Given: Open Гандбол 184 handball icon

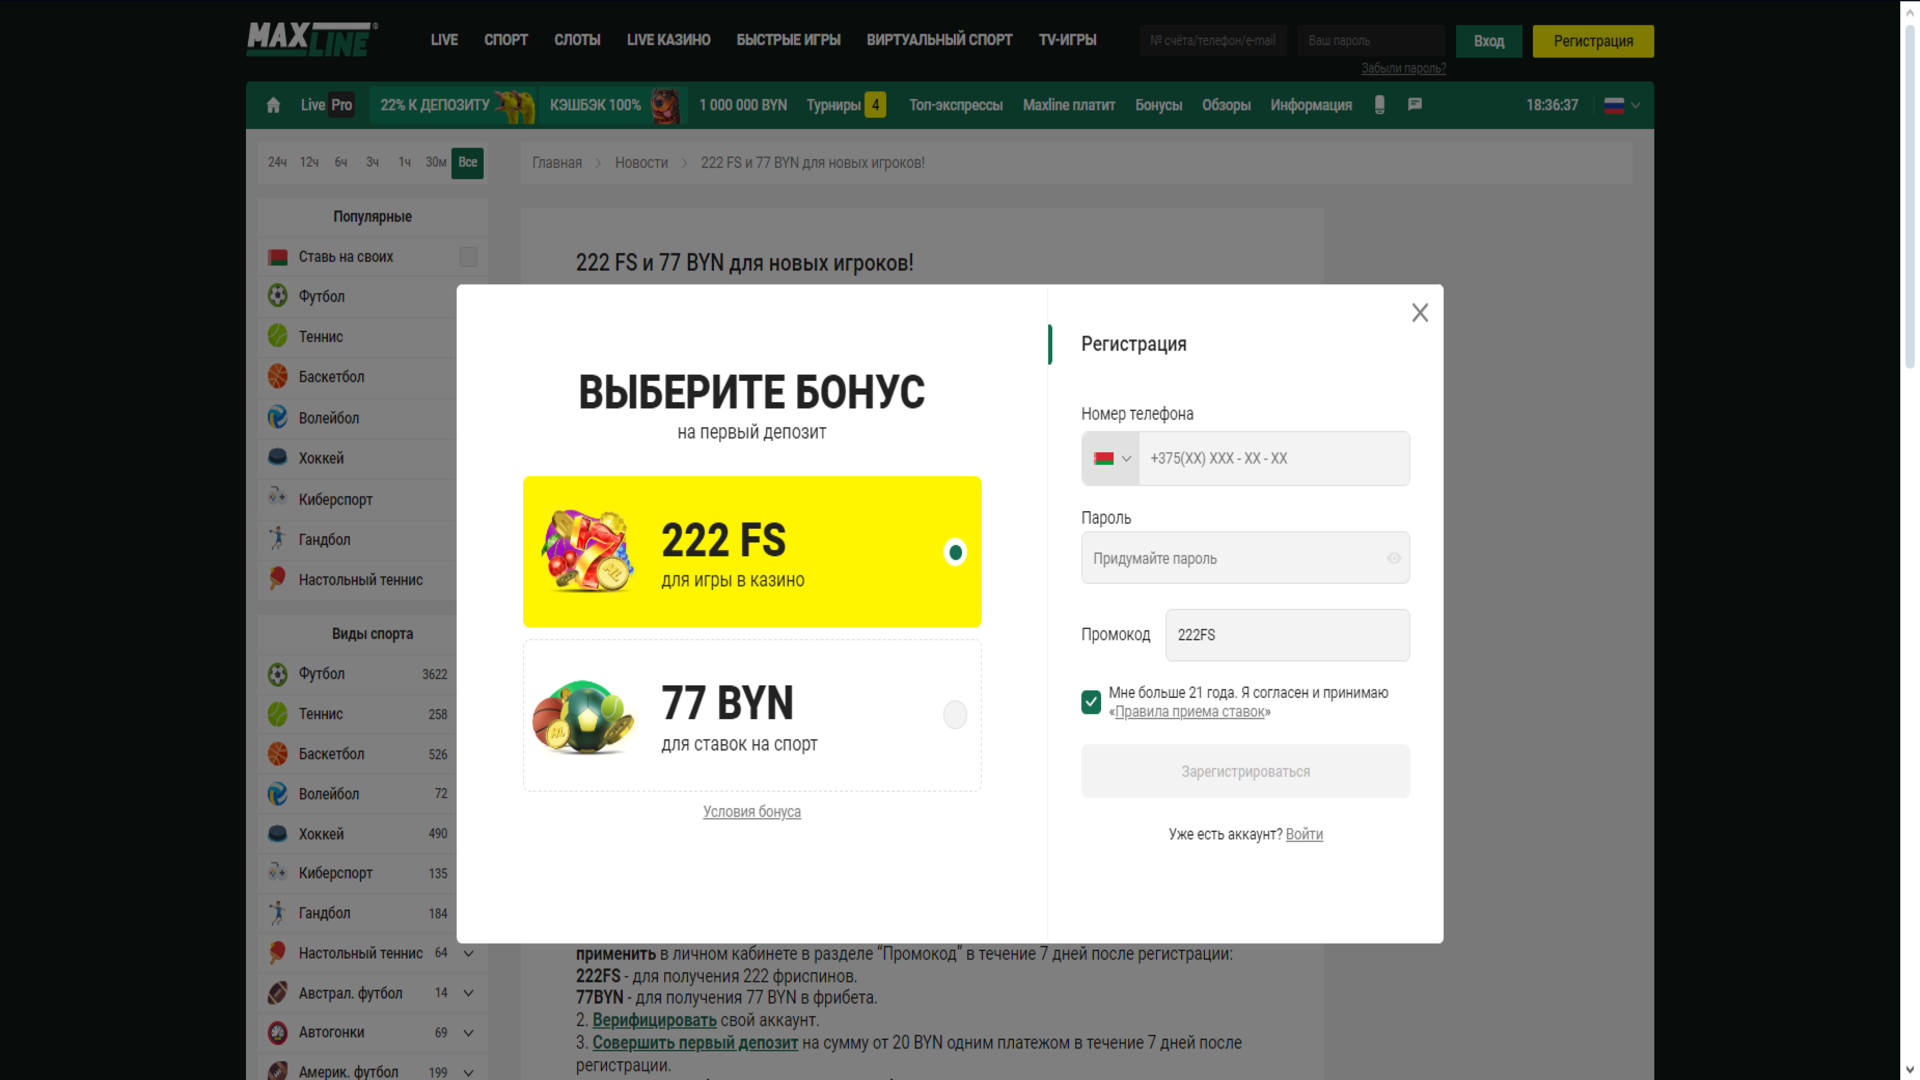Looking at the screenshot, I should click(x=278, y=912).
